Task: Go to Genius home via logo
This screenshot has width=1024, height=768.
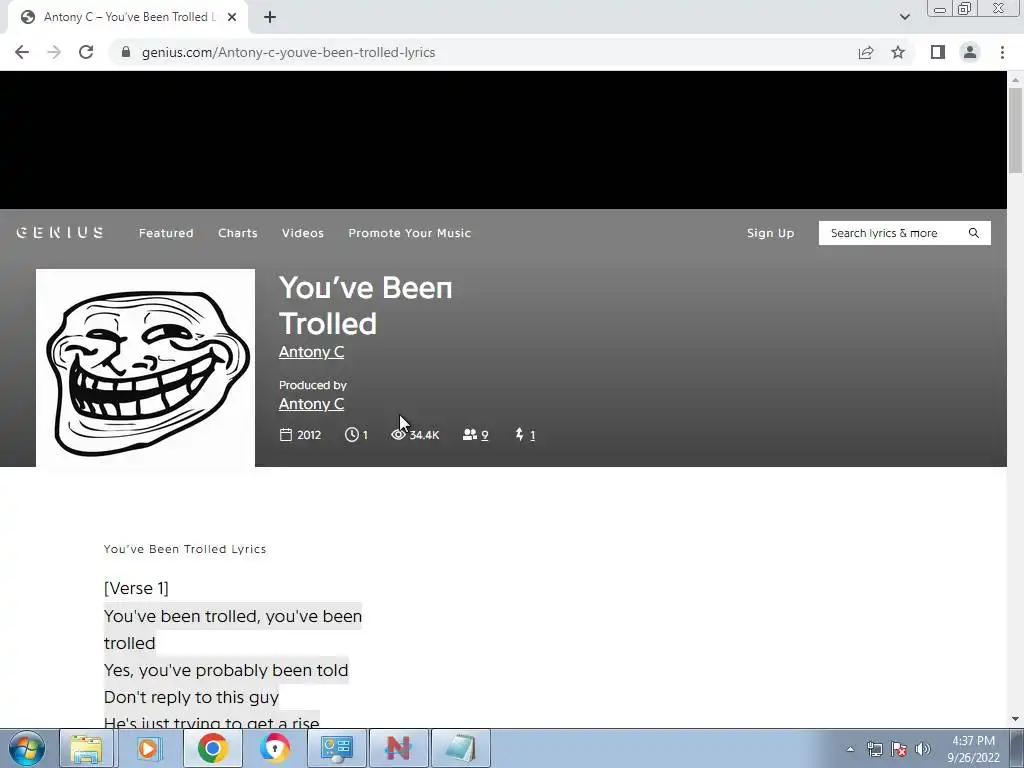Action: click(x=60, y=232)
